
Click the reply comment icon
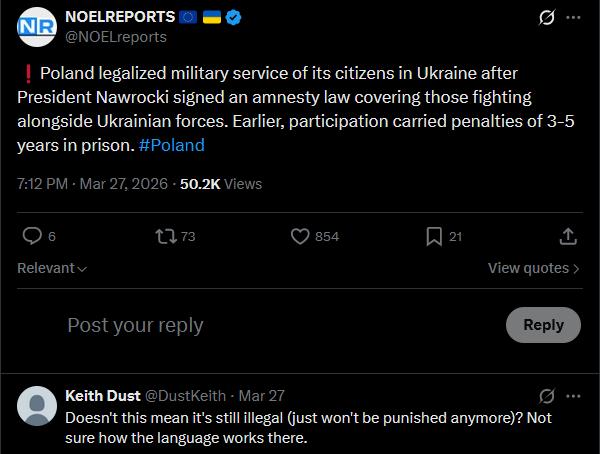pyautogui.click(x=33, y=236)
